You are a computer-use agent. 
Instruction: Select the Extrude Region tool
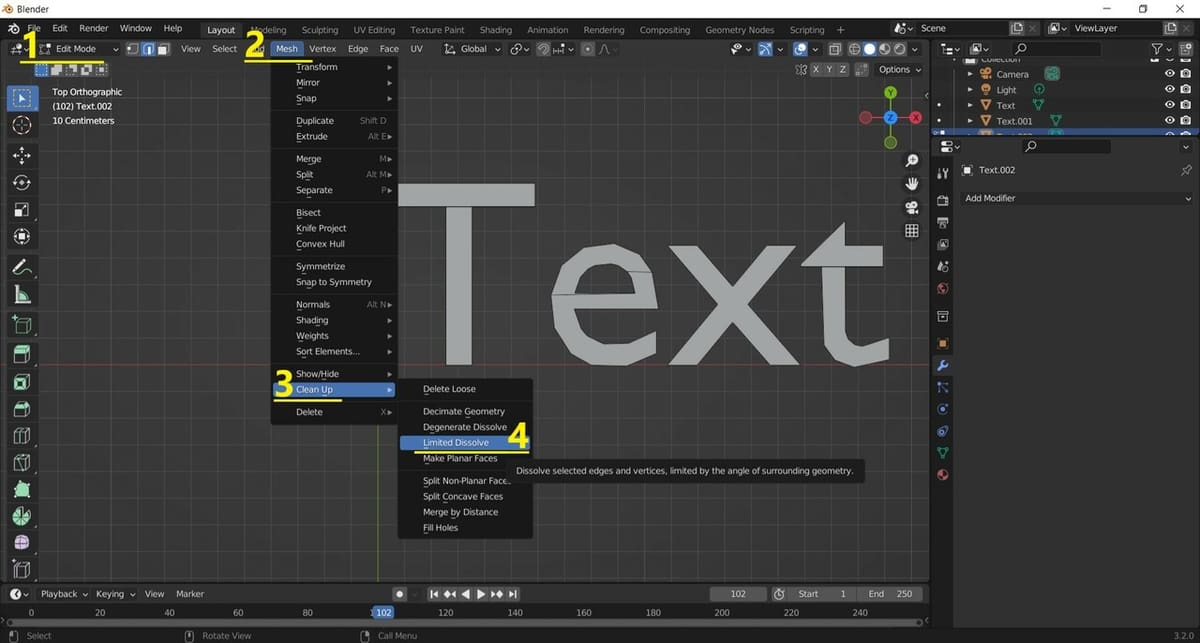click(x=22, y=354)
